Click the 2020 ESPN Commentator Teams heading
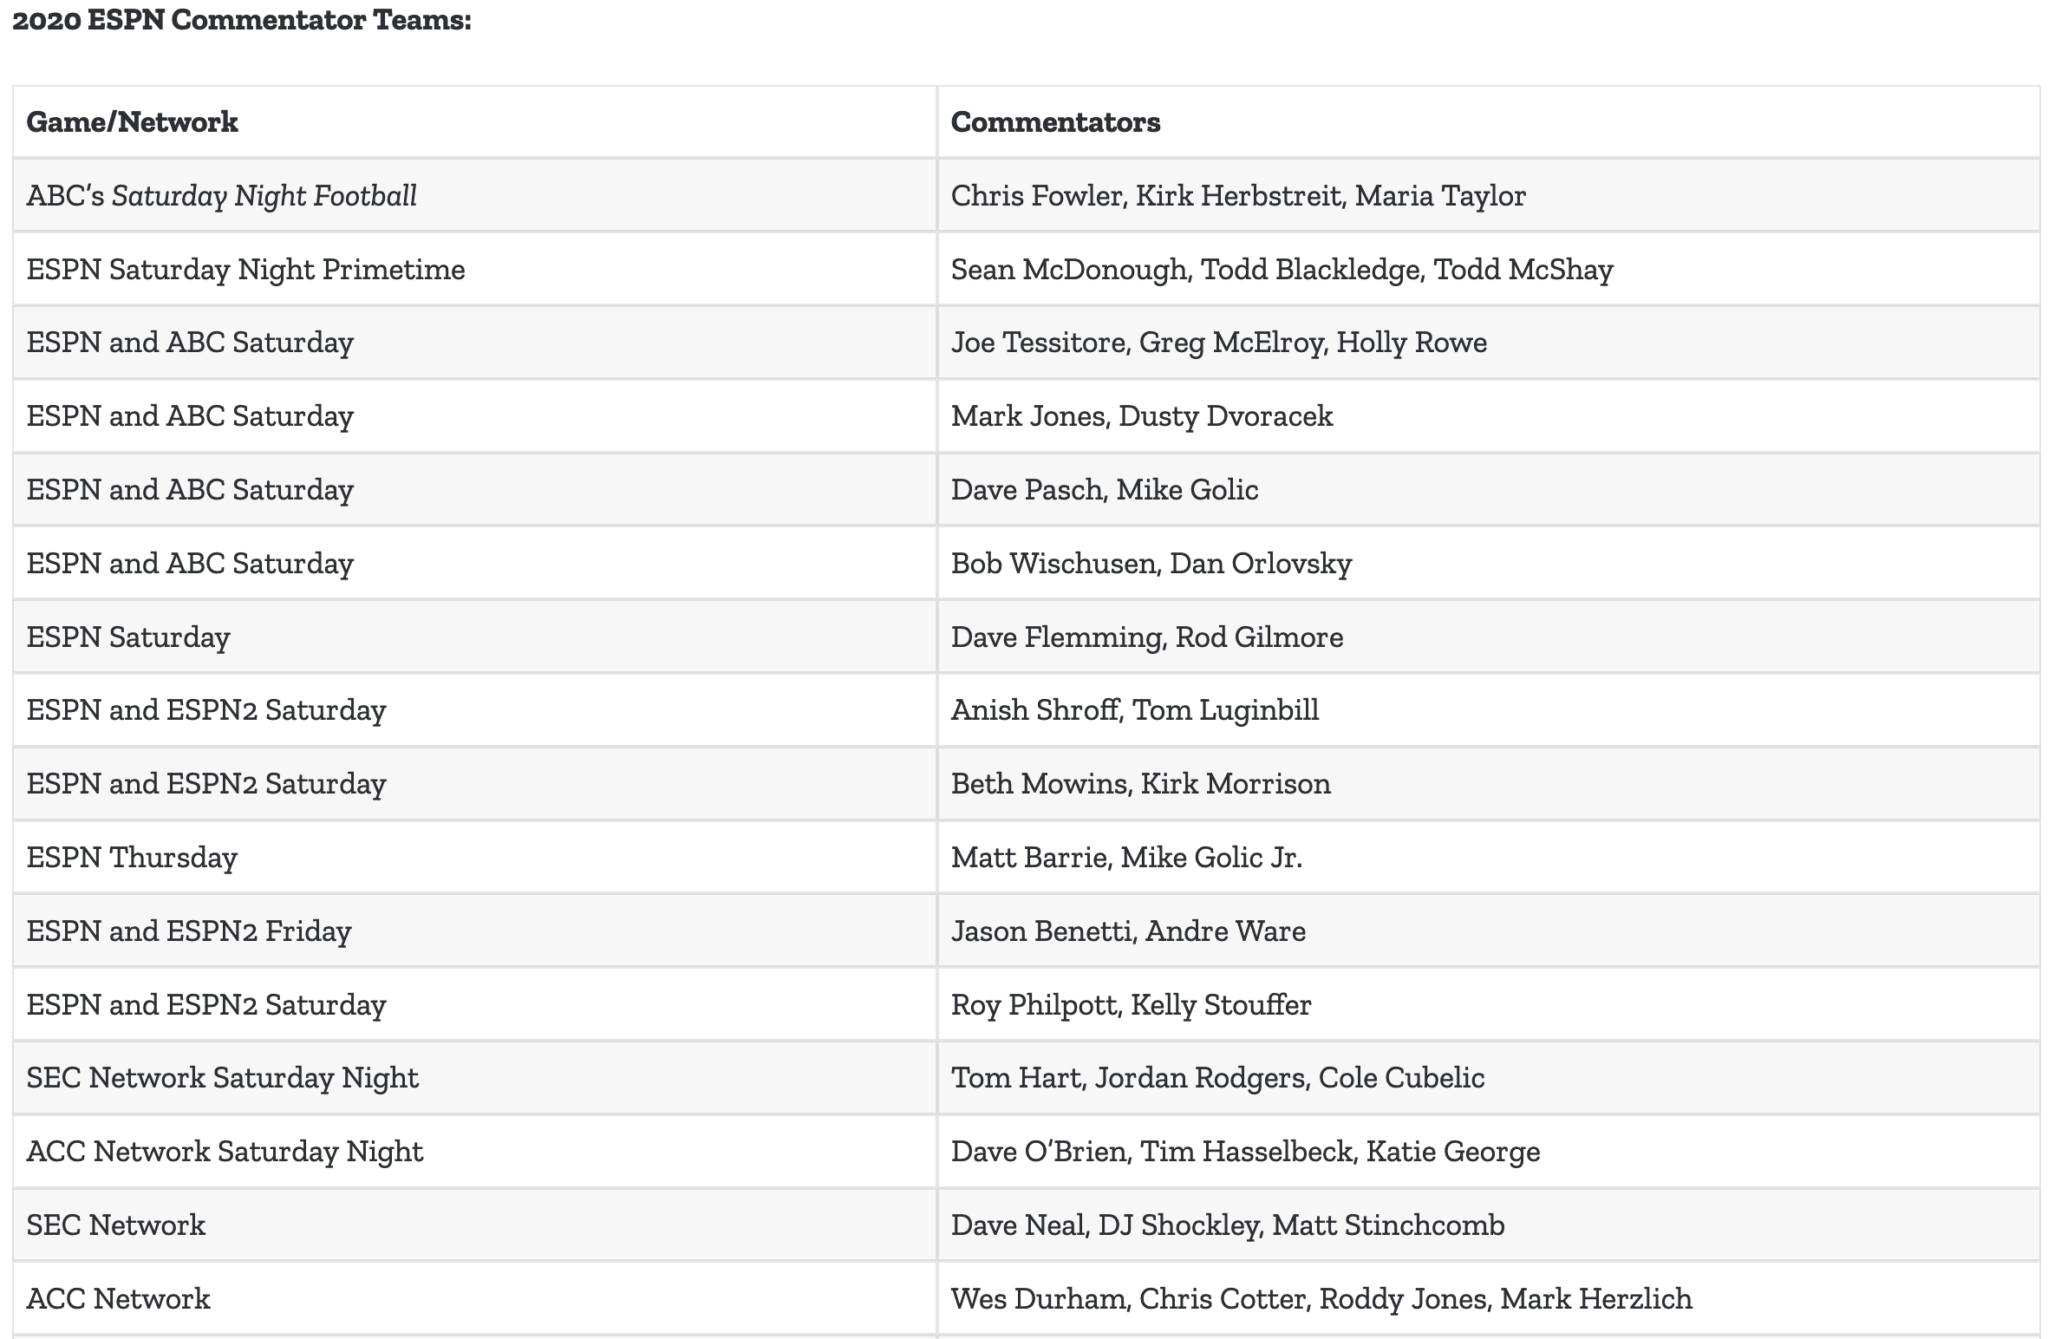This screenshot has height=1339, width=2048. click(x=242, y=20)
